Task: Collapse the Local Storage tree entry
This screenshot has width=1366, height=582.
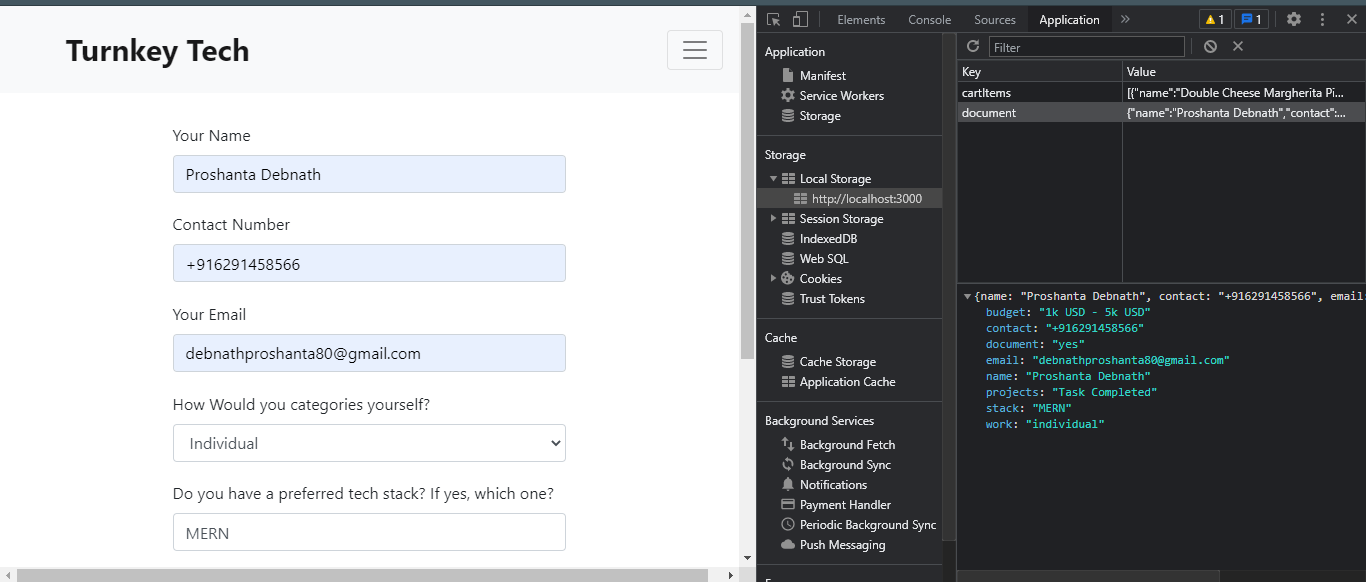Action: coord(773,178)
